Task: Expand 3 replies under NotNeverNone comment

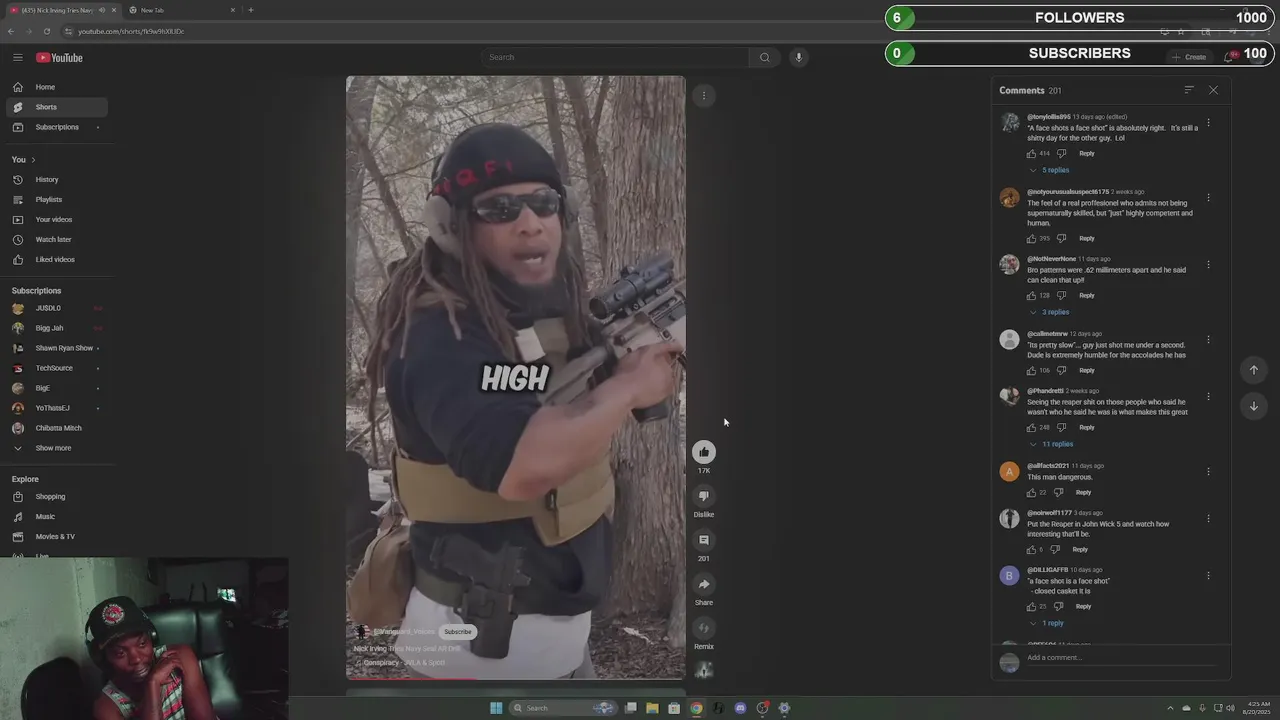Action: (x=1050, y=312)
